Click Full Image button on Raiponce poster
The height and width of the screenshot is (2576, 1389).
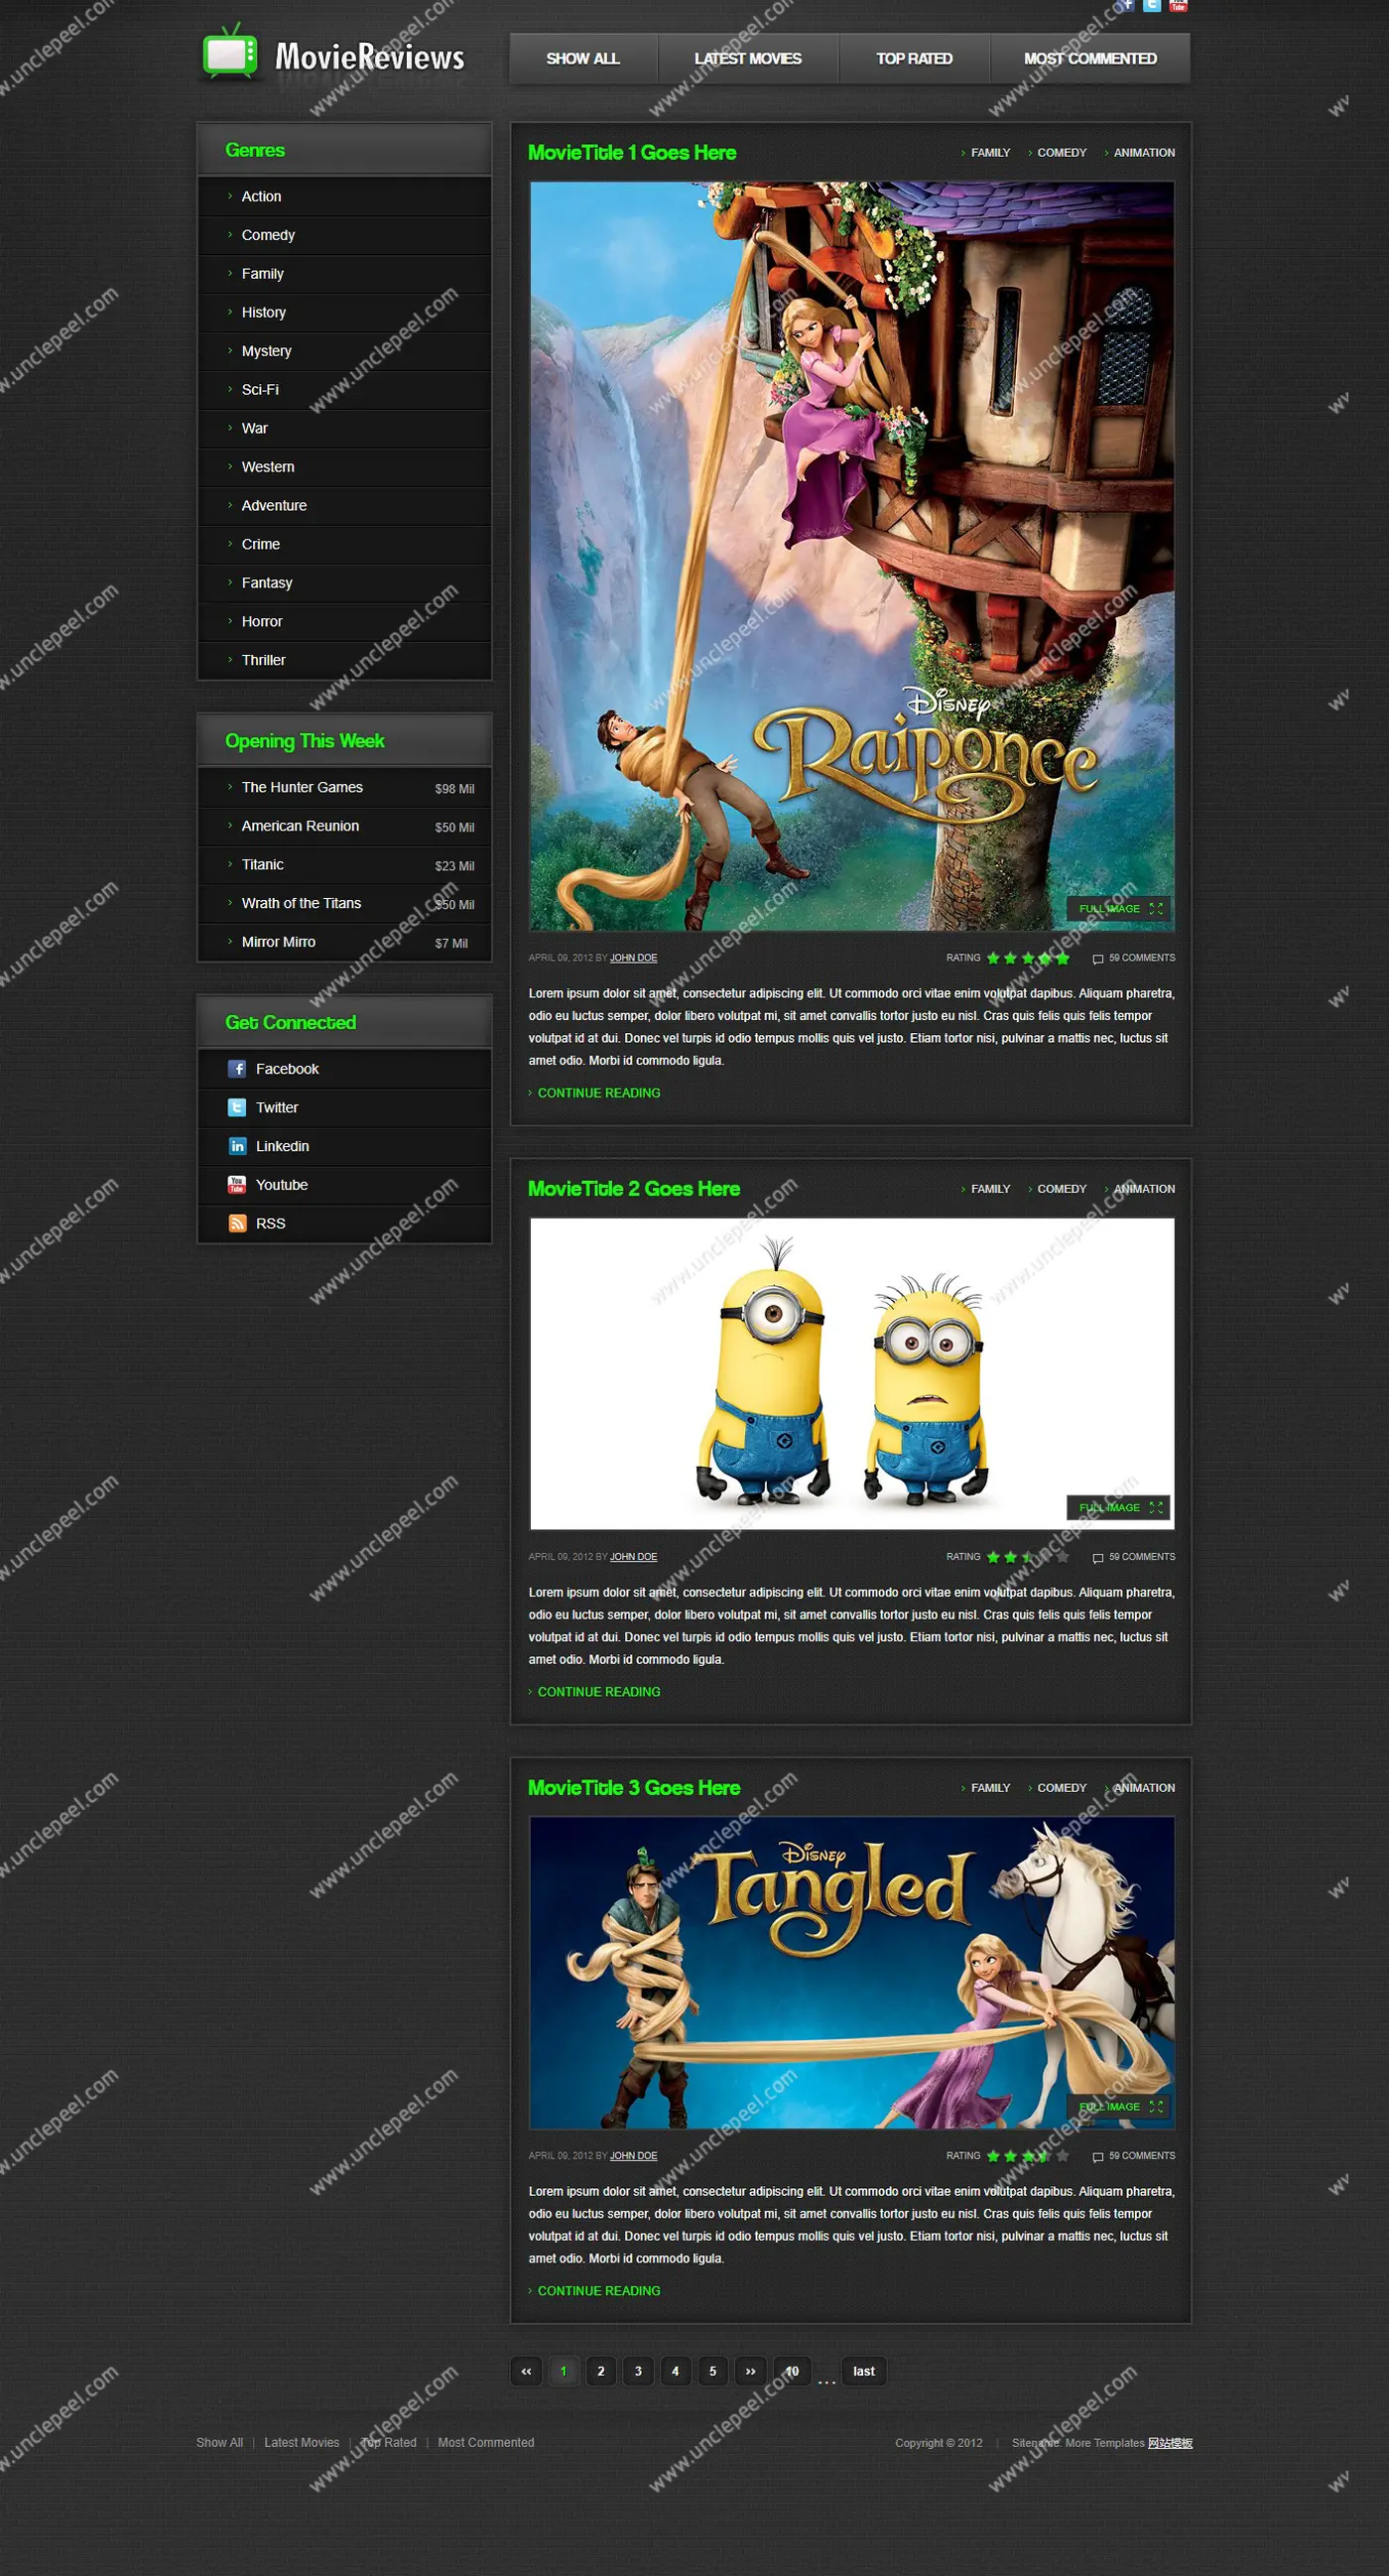(x=1119, y=909)
